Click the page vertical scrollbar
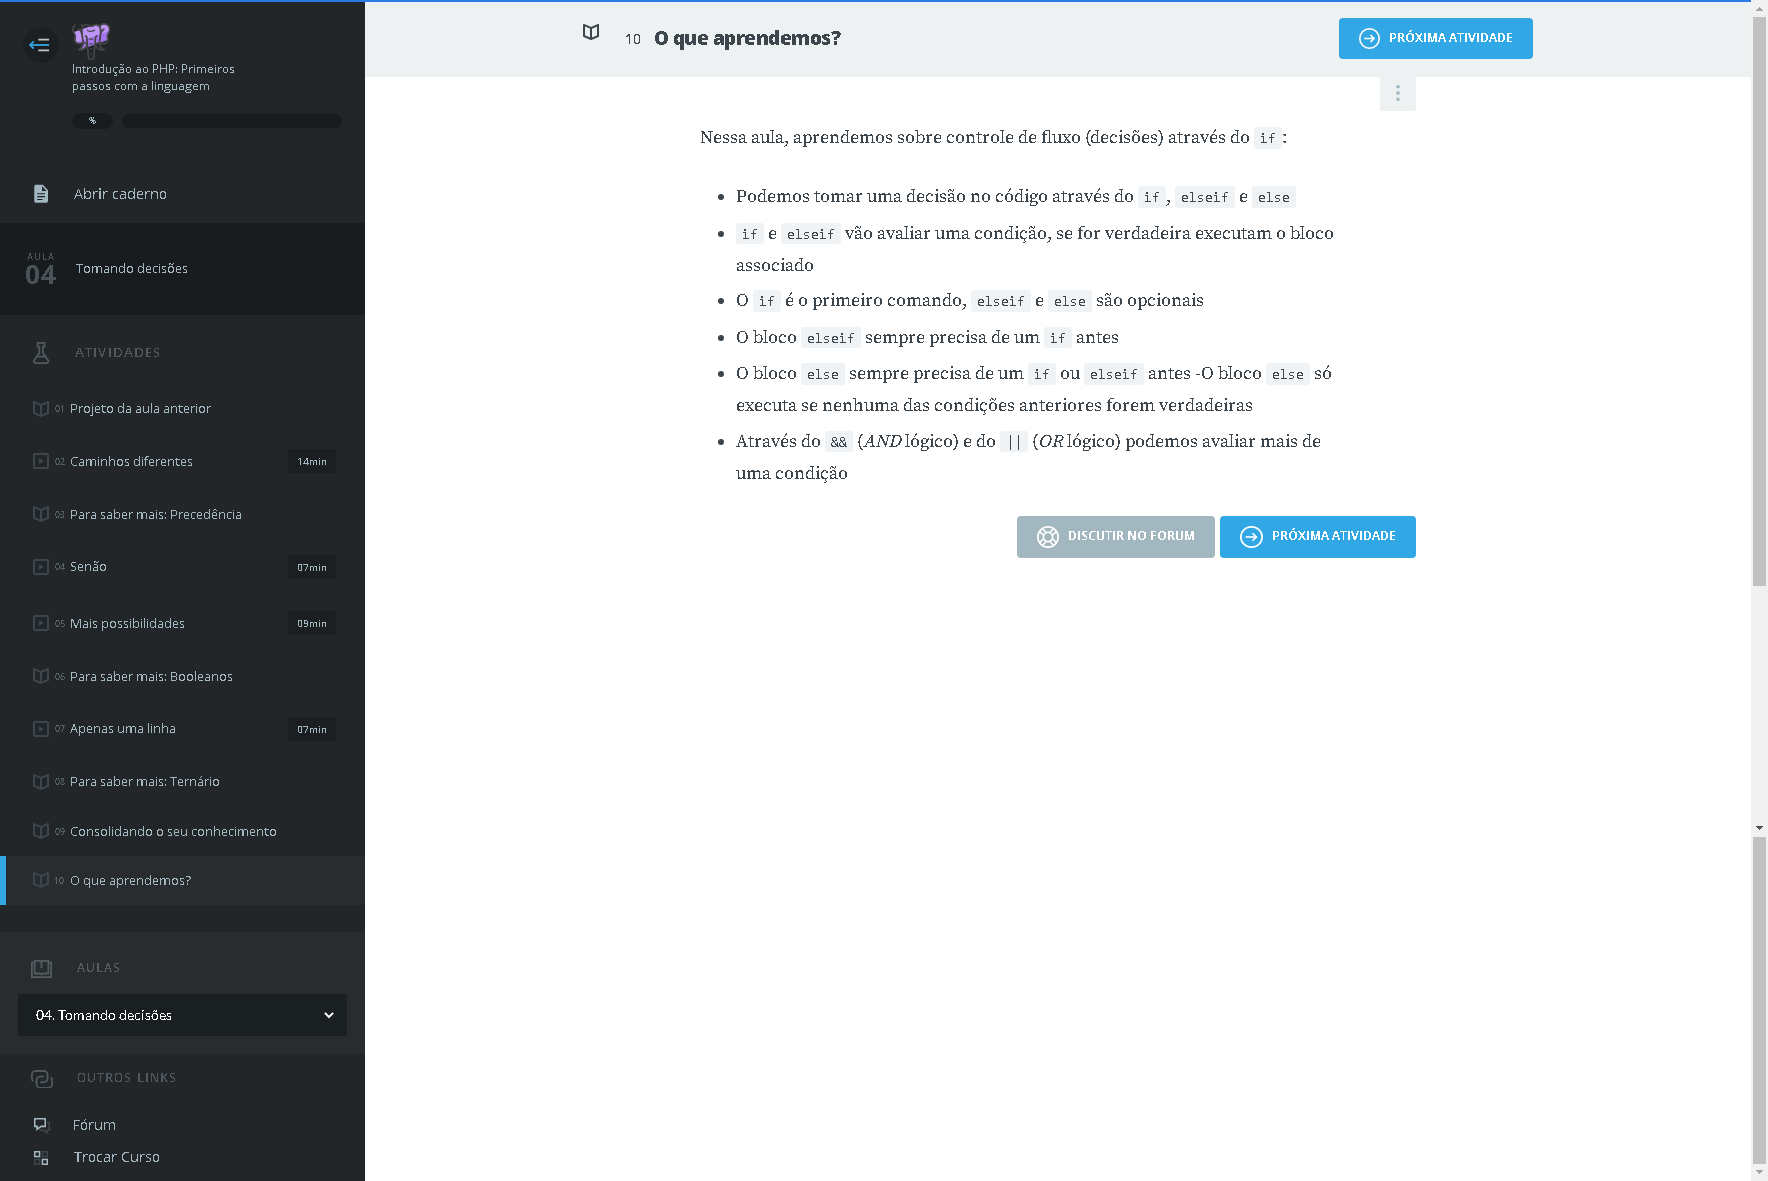The image size is (1768, 1181). click(x=1759, y=300)
